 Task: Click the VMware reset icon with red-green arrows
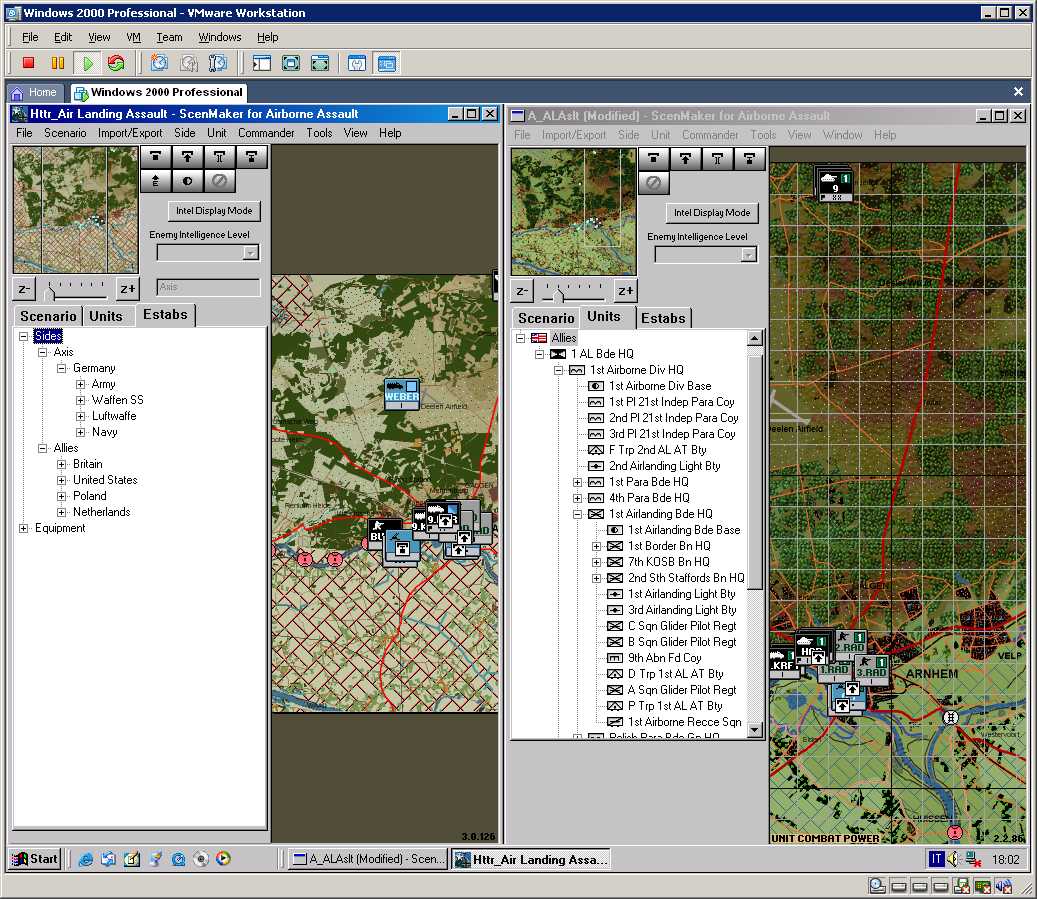pyautogui.click(x=116, y=63)
